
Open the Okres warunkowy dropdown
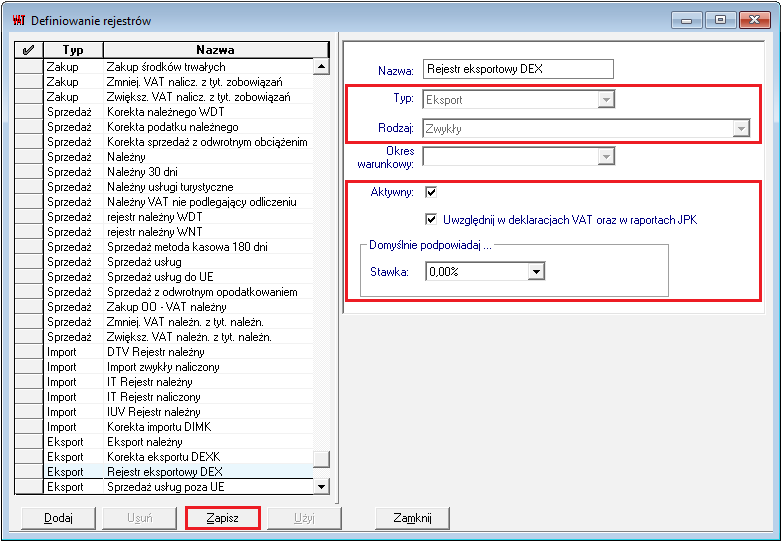click(x=606, y=156)
